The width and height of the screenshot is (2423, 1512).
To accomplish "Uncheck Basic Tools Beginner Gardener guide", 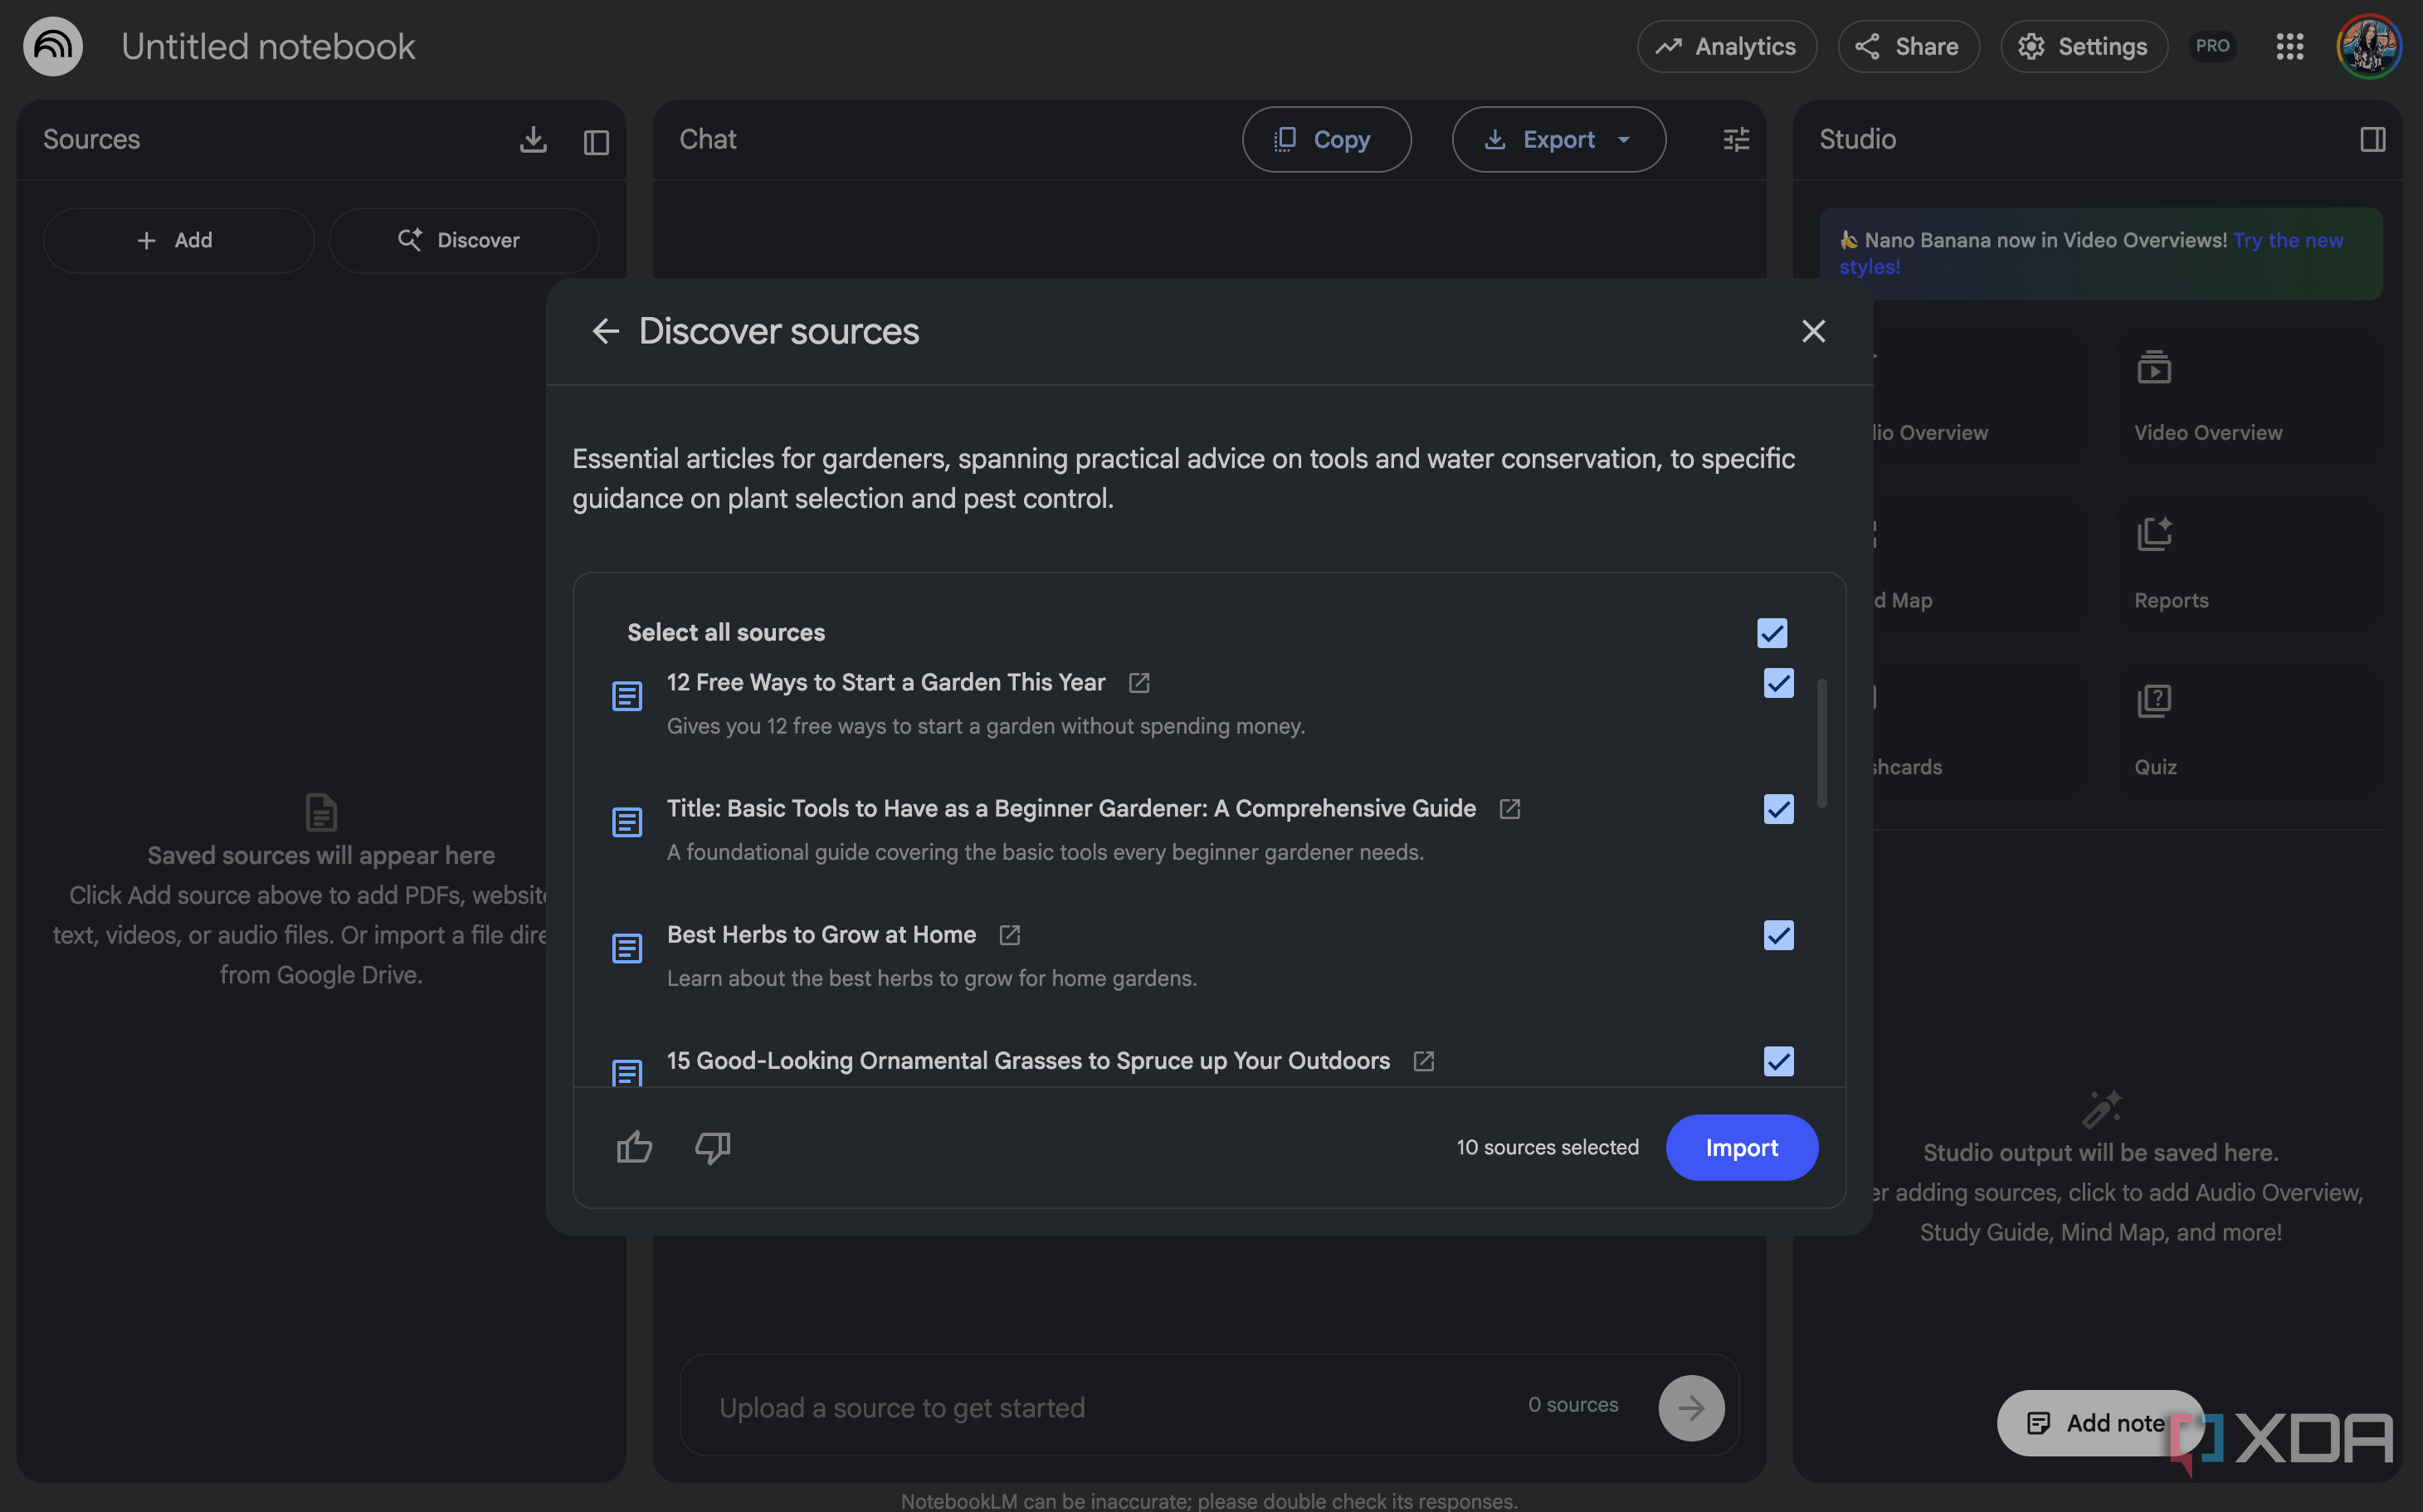I will [x=1778, y=809].
